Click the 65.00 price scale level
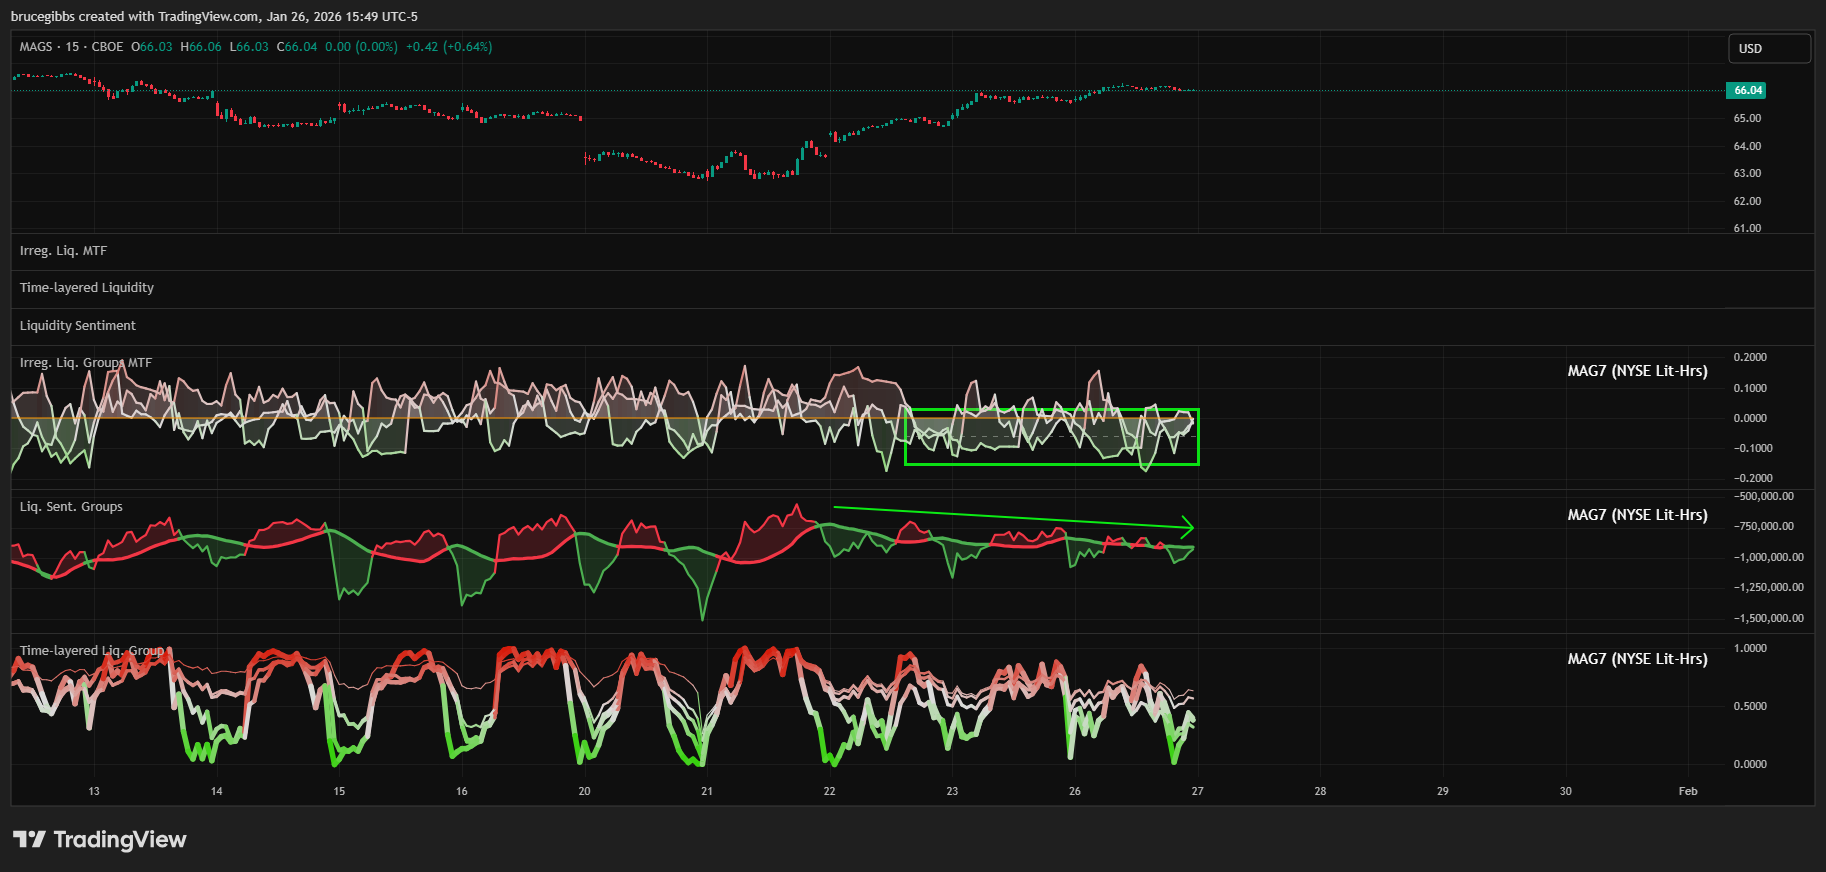This screenshot has width=1826, height=872. pyautogui.click(x=1747, y=118)
